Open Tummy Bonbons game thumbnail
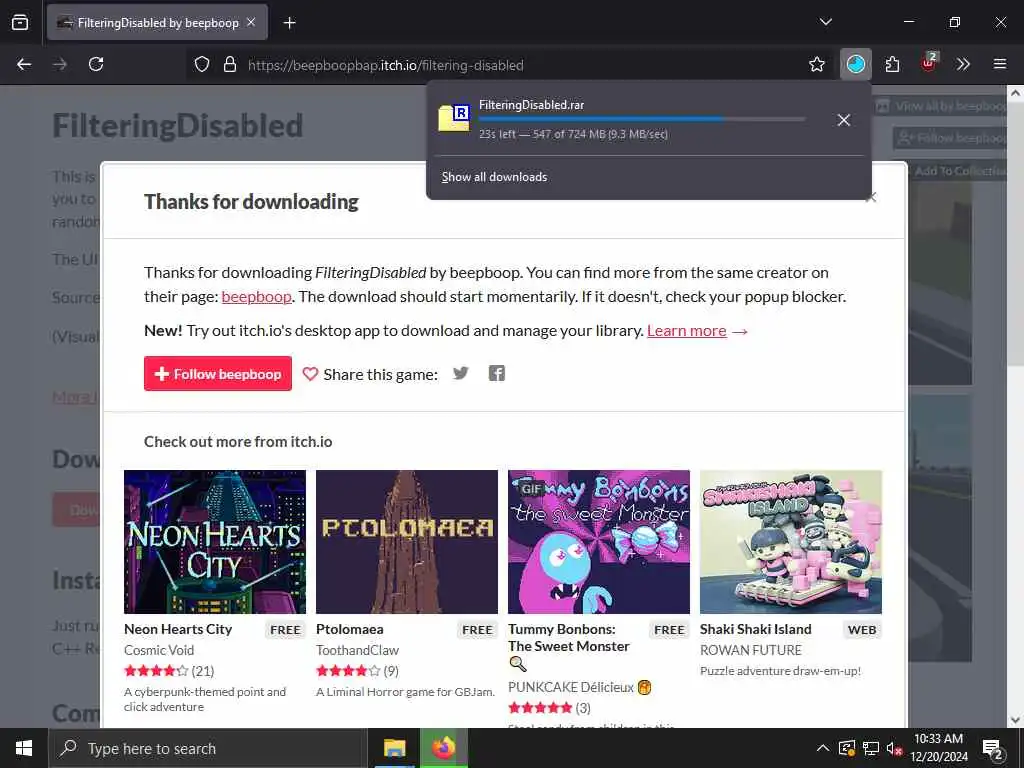The image size is (1024, 768). [x=599, y=542]
